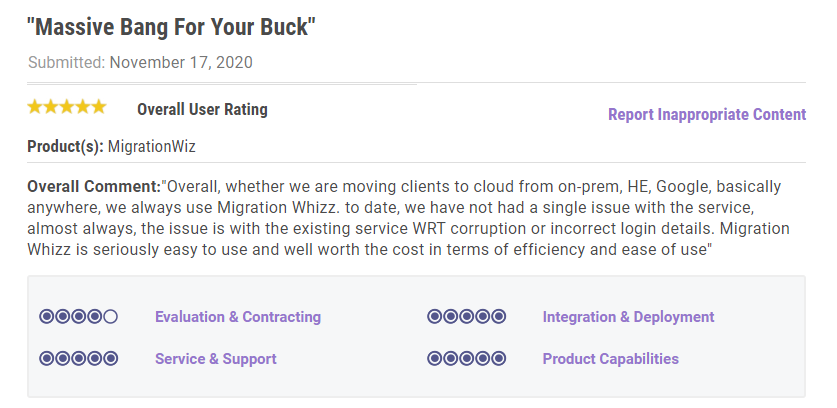The image size is (837, 408).
Task: Click the submitted date November 17, 2020
Action: [180, 62]
